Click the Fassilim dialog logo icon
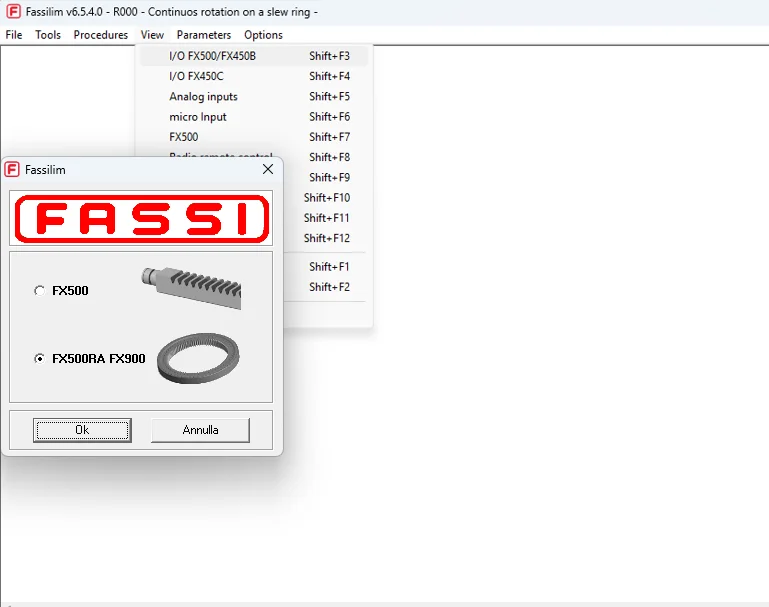 12,170
